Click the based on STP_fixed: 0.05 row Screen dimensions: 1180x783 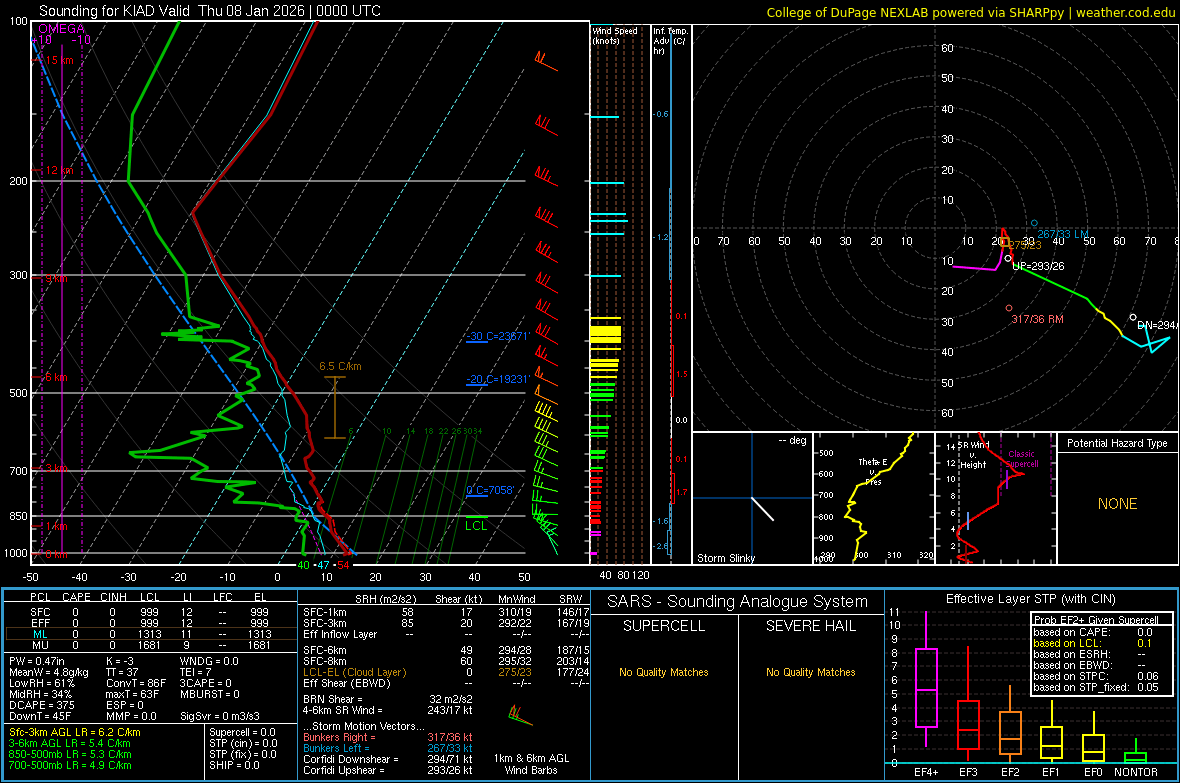click(1096, 687)
